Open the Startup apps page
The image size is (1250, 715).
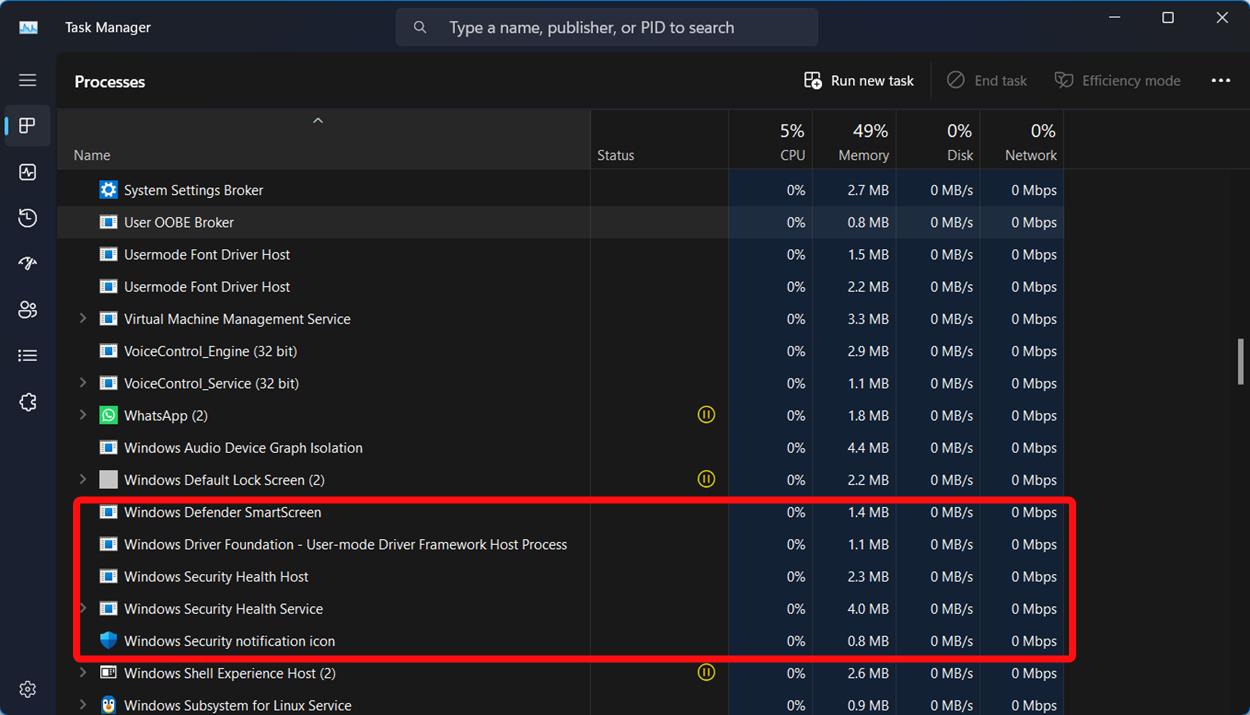(27, 263)
